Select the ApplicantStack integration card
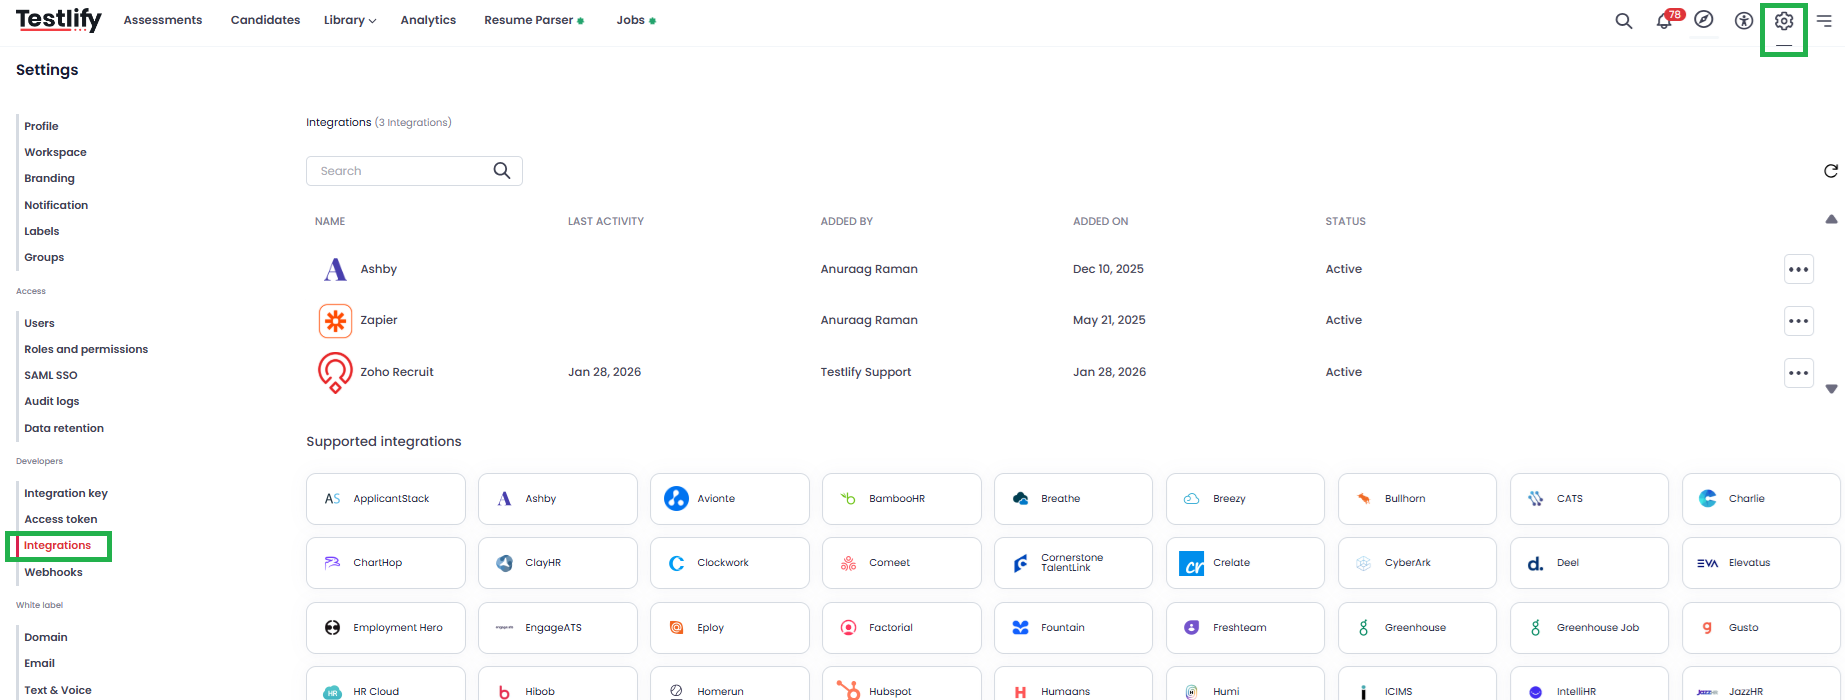The image size is (1845, 700). click(x=386, y=499)
